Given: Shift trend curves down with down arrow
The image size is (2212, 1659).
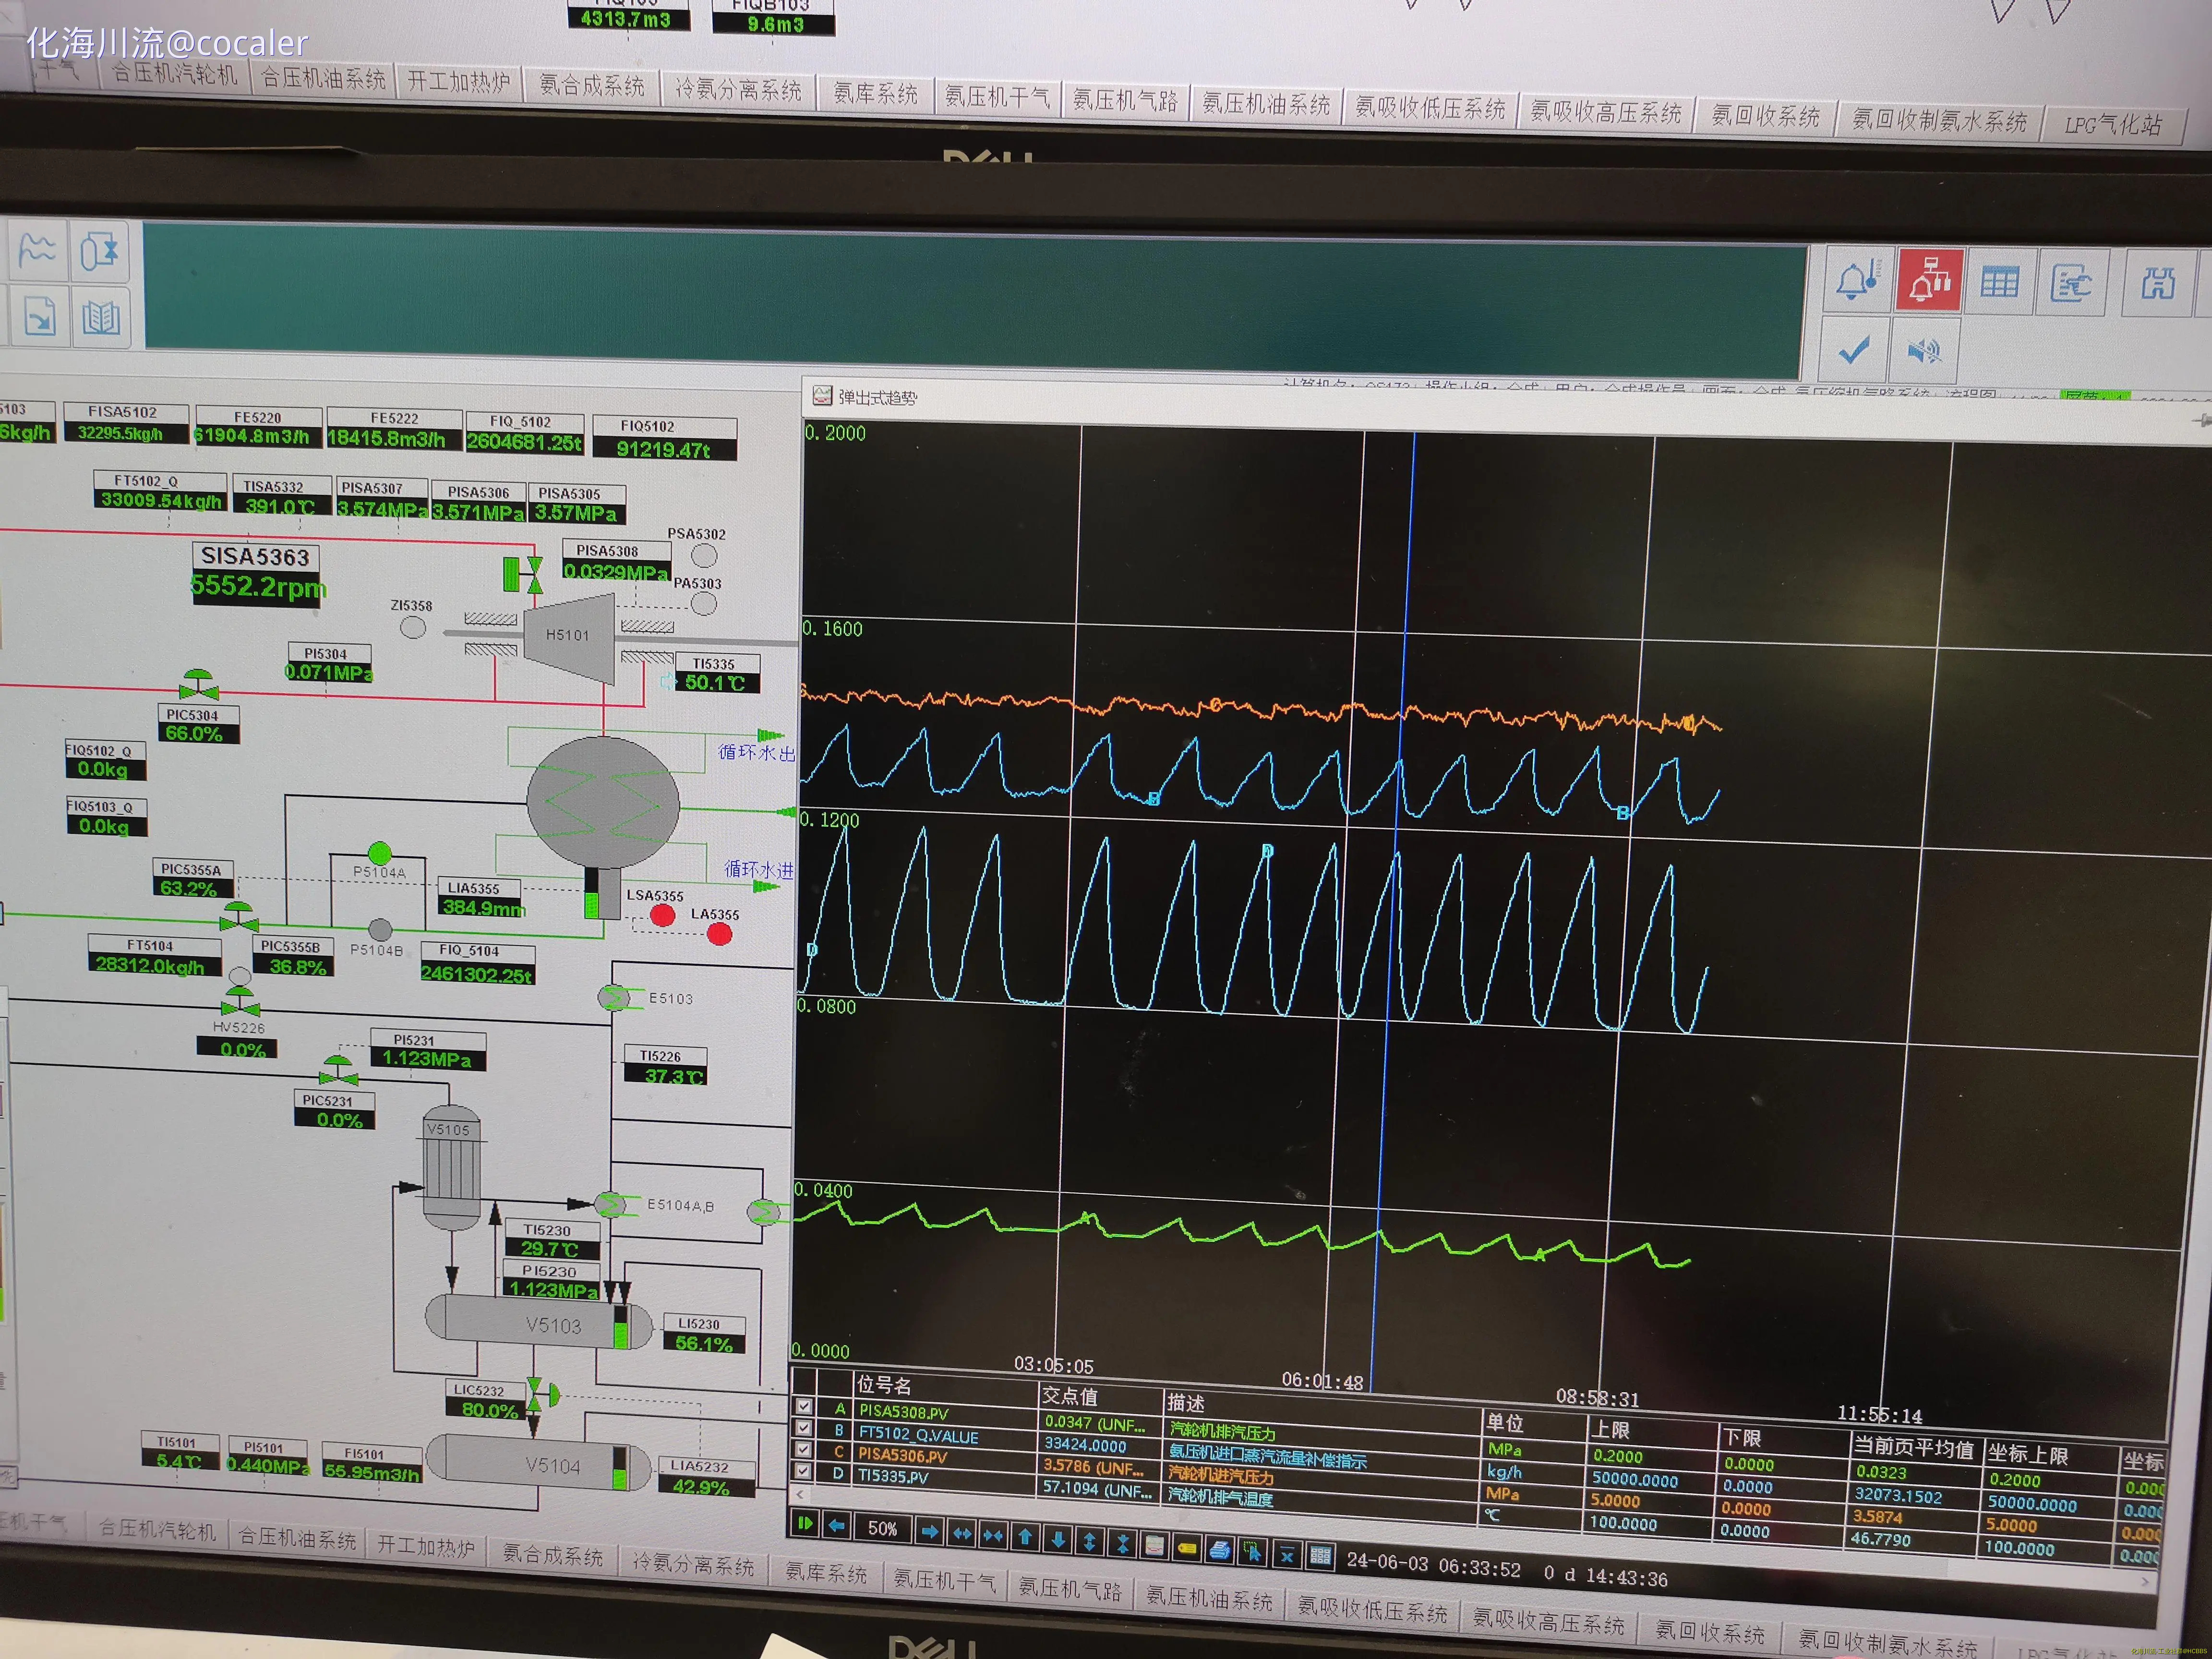Looking at the screenshot, I should coord(1057,1539).
